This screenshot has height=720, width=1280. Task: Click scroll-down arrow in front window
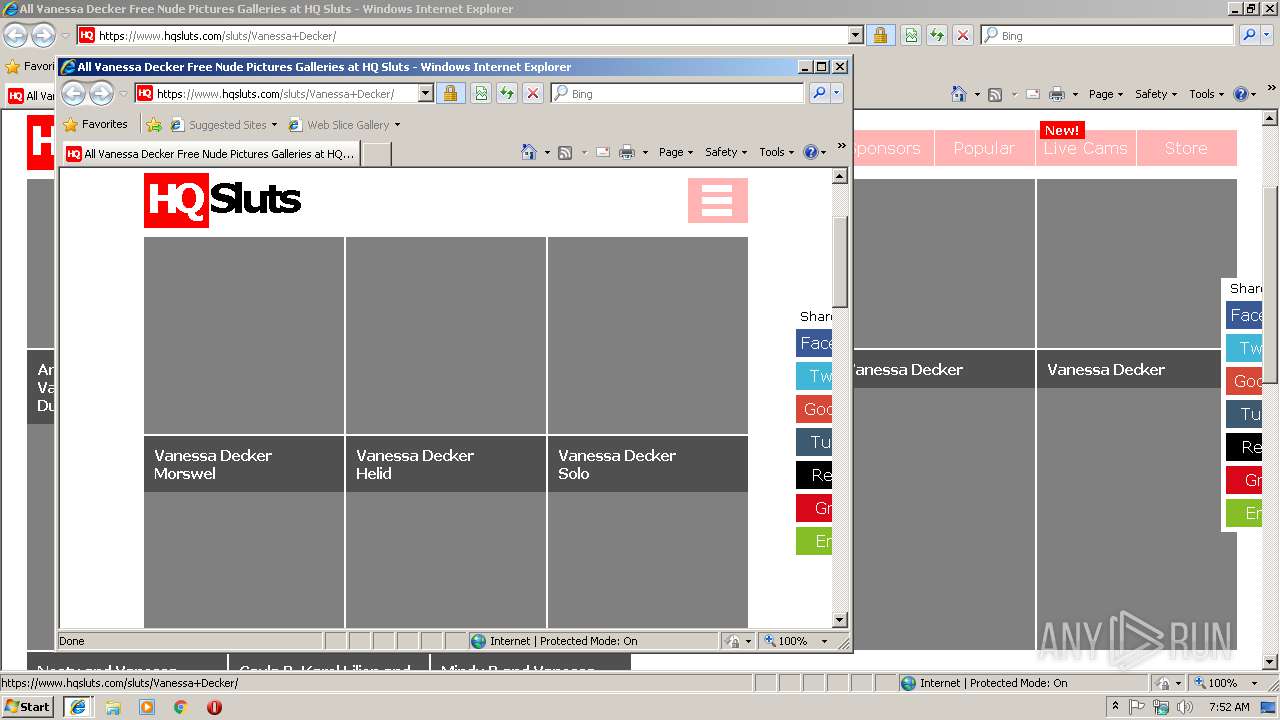tap(840, 620)
